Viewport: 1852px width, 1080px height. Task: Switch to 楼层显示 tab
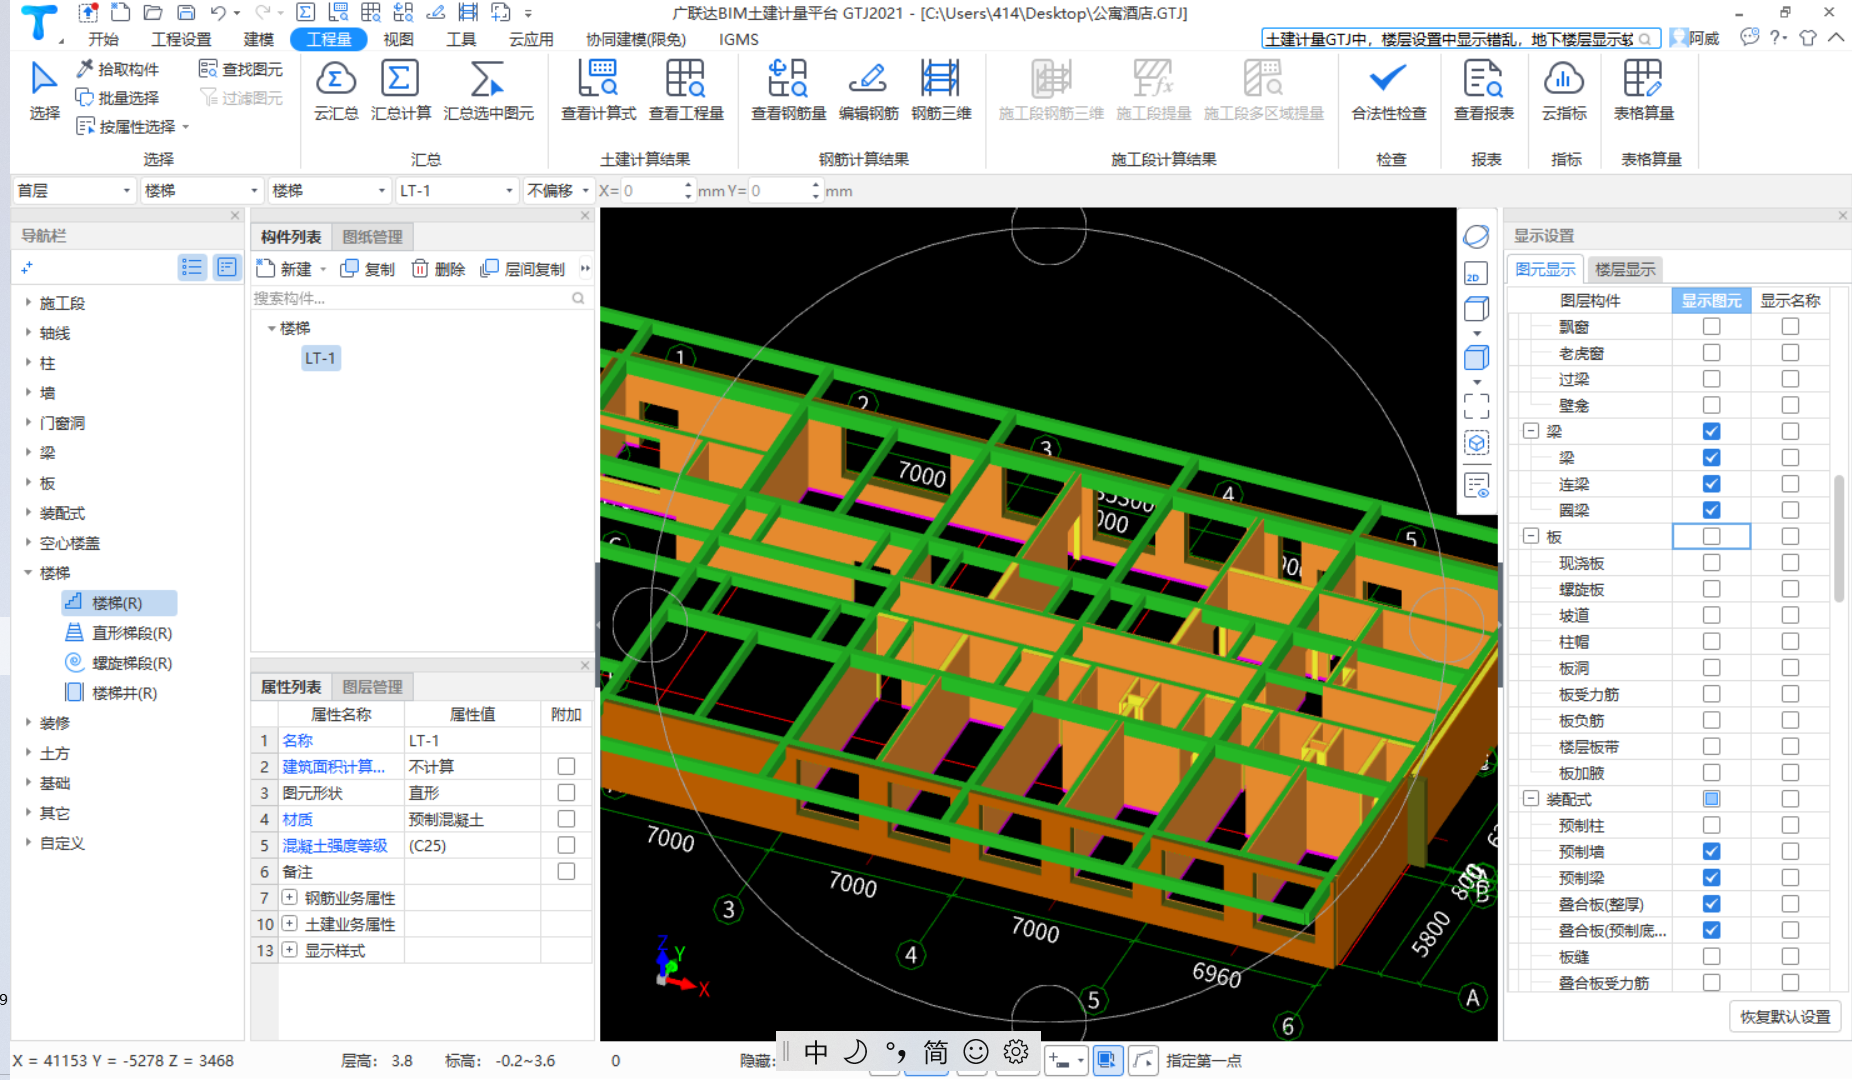pos(1625,269)
